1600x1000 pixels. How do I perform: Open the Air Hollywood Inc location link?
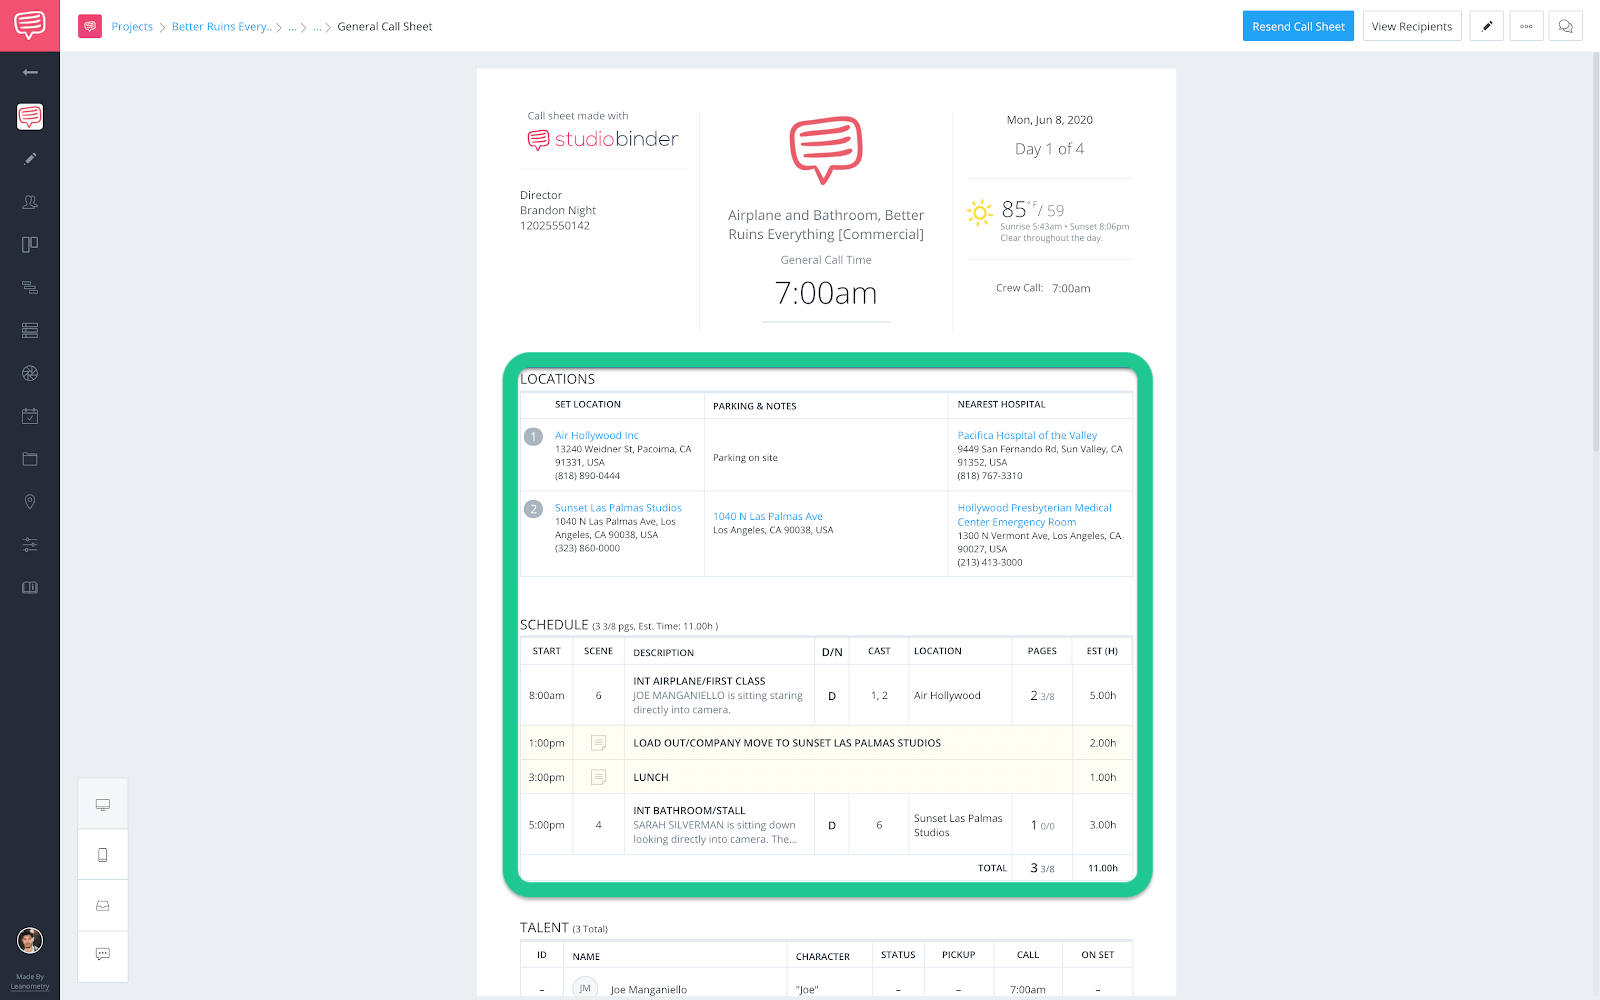pyautogui.click(x=597, y=436)
